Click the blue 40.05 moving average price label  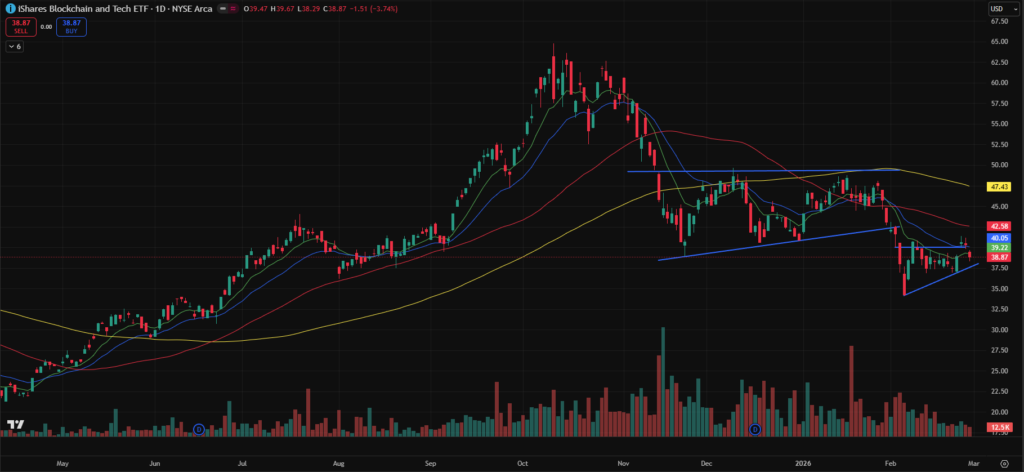pos(997,238)
